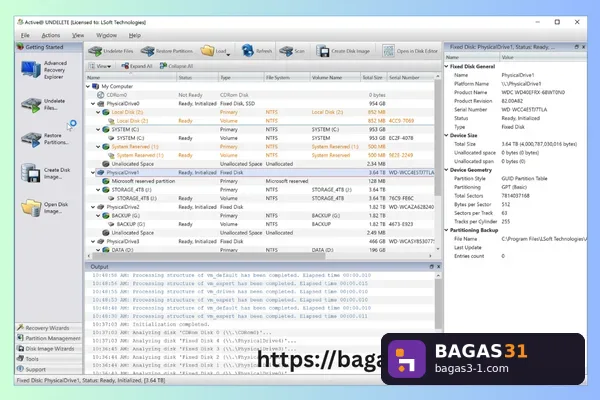
Task: Select the System Reserved (1:) primary row
Action: (260, 147)
